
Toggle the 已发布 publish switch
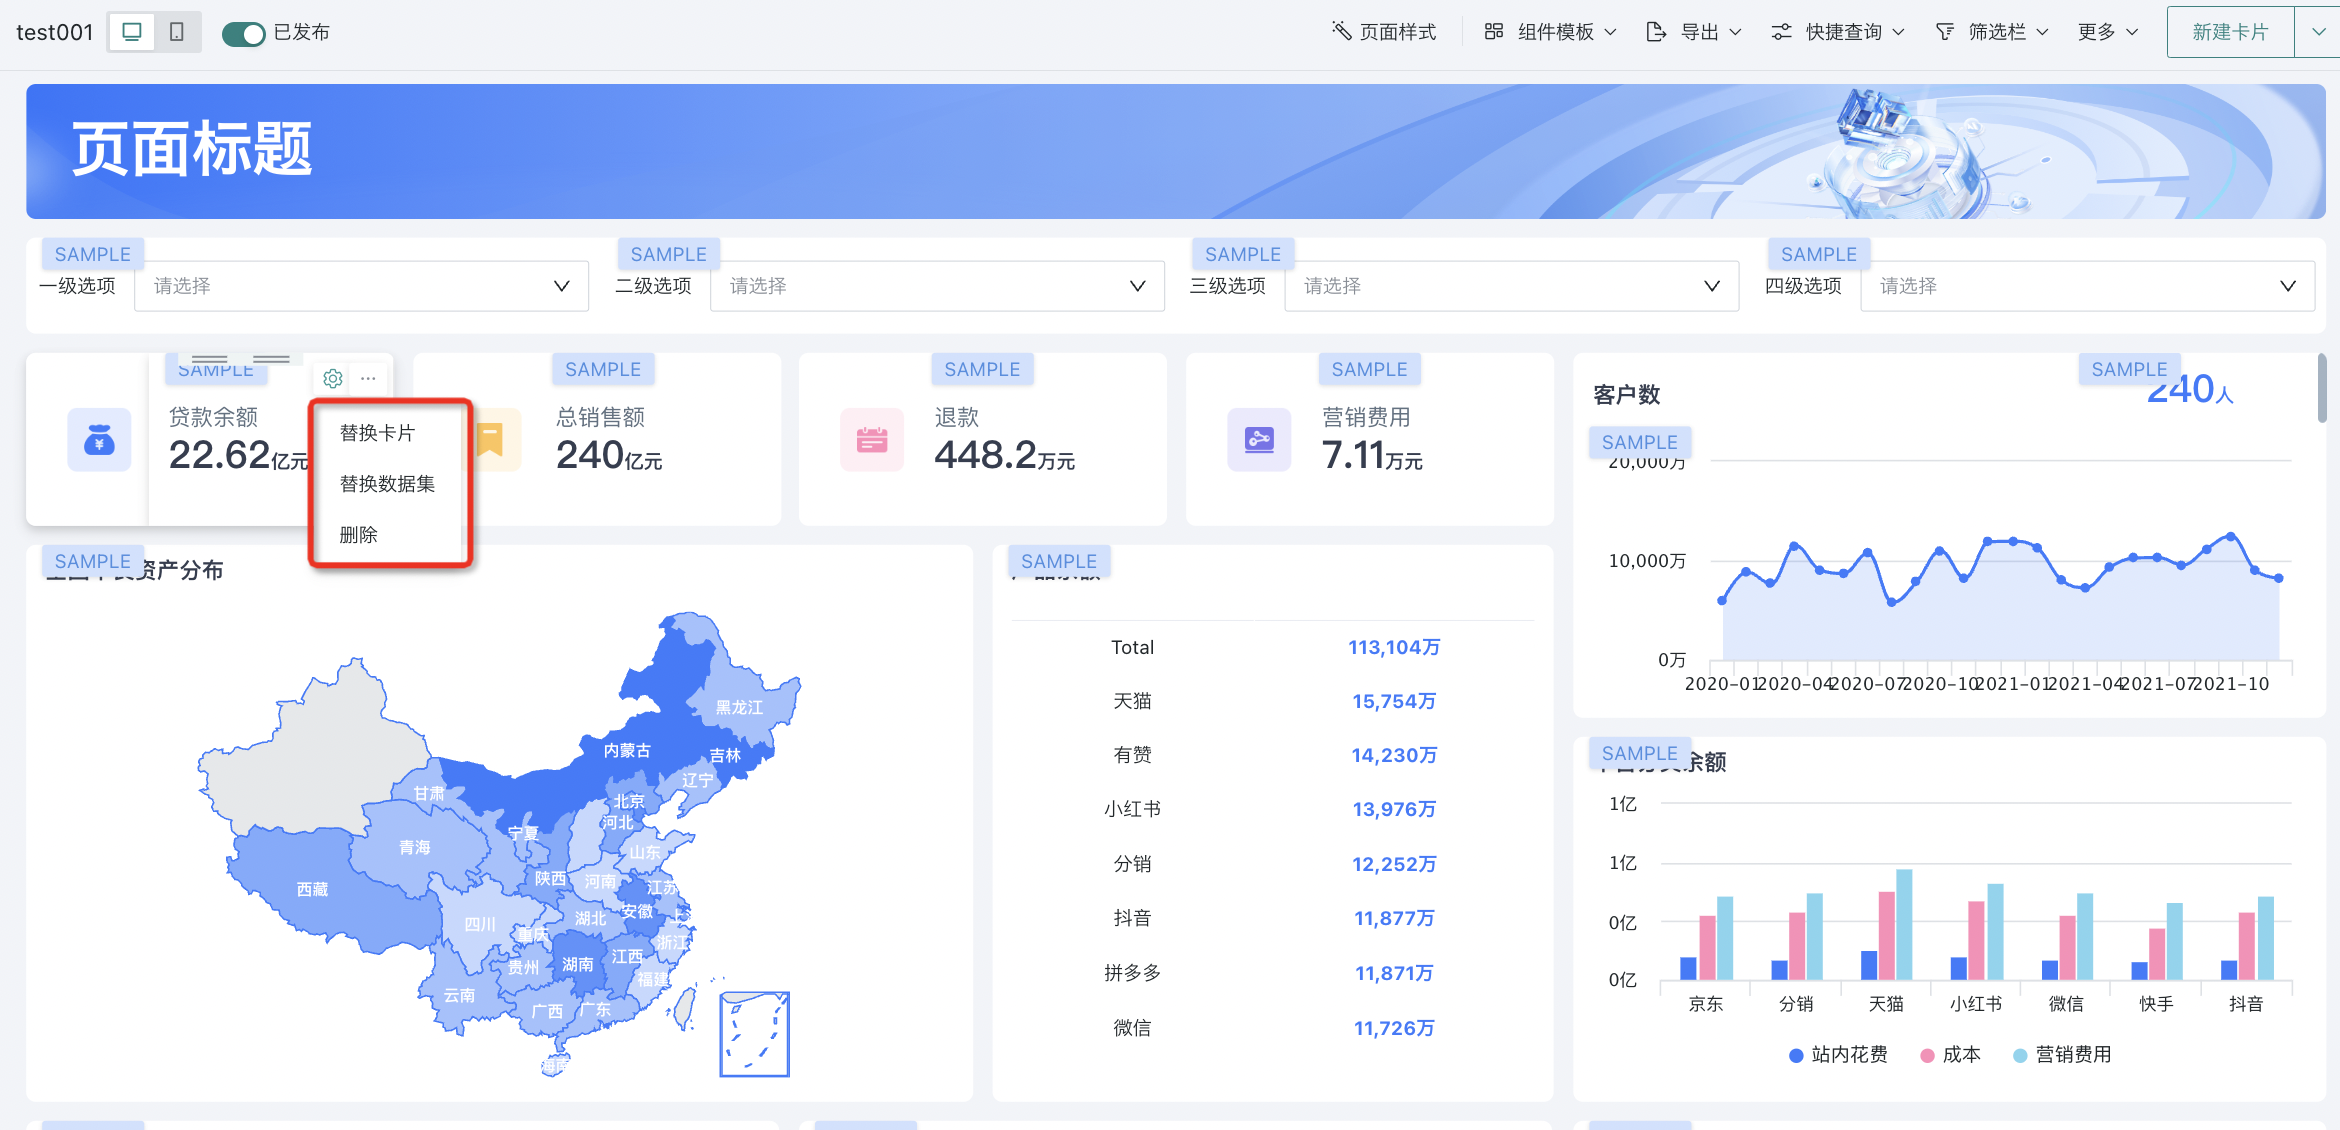pyautogui.click(x=243, y=33)
